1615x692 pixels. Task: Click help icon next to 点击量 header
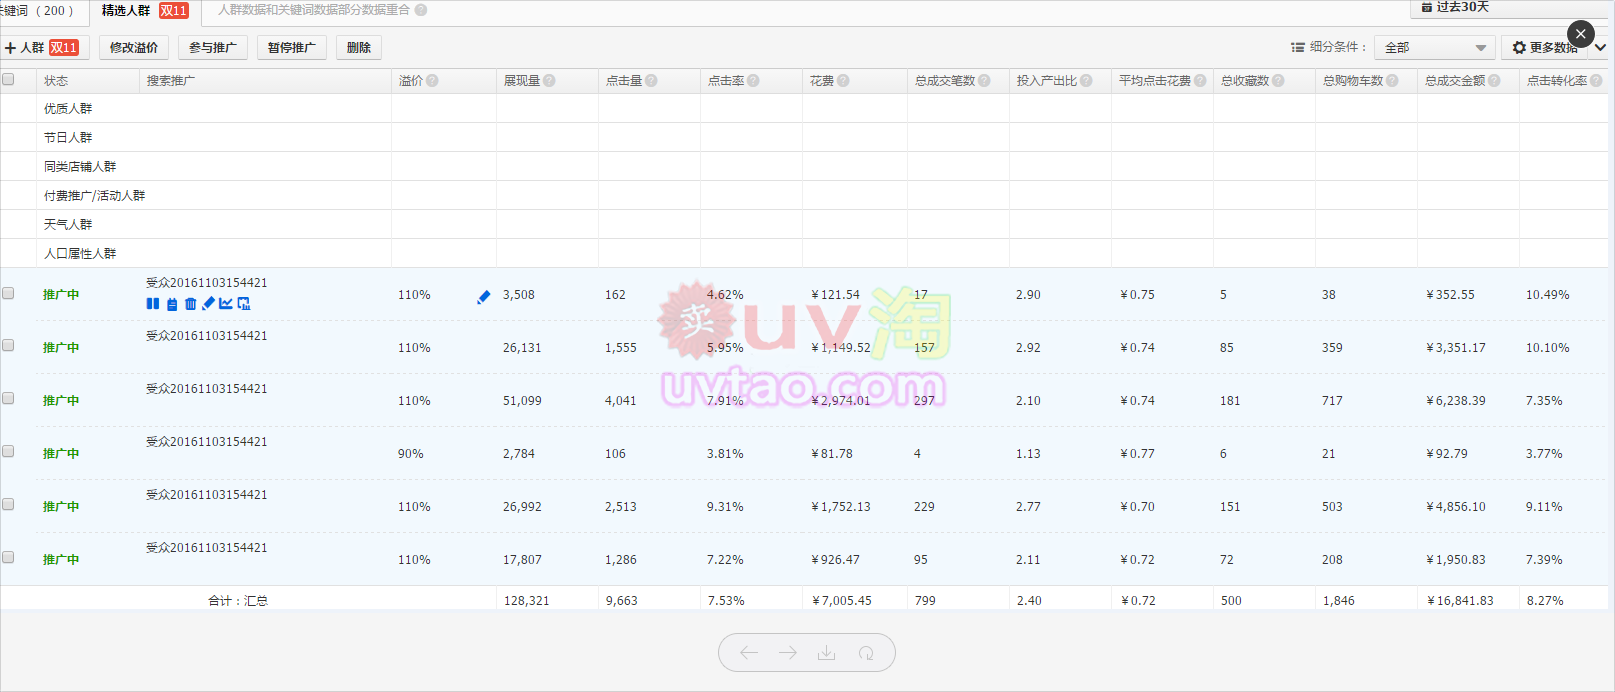[651, 81]
